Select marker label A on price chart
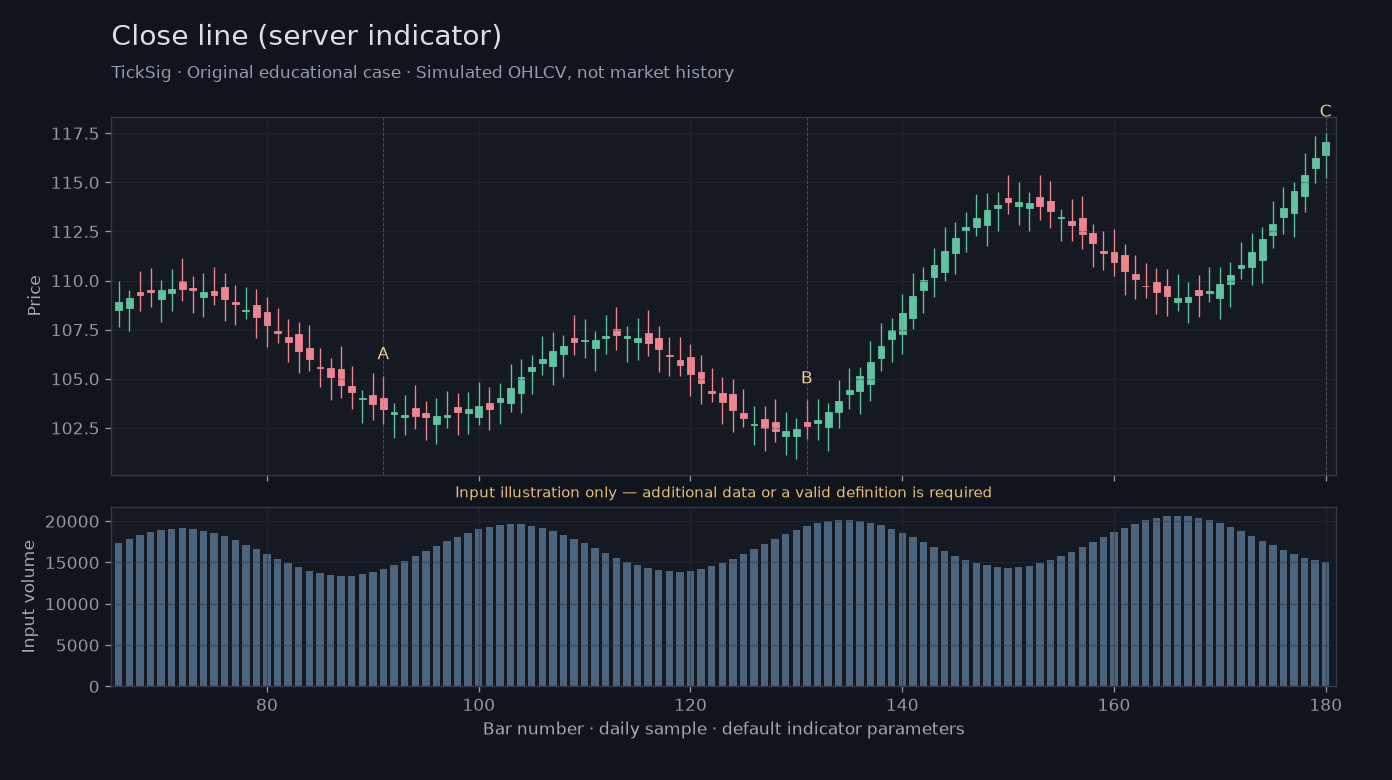 (383, 354)
